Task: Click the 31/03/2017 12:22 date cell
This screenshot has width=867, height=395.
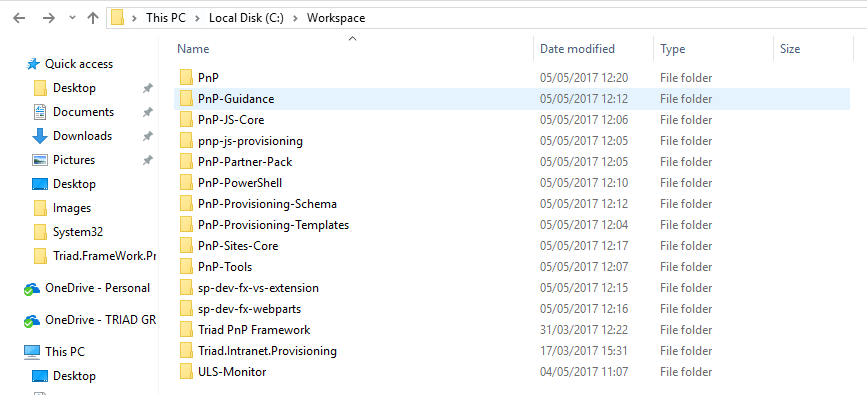Action: [x=584, y=330]
